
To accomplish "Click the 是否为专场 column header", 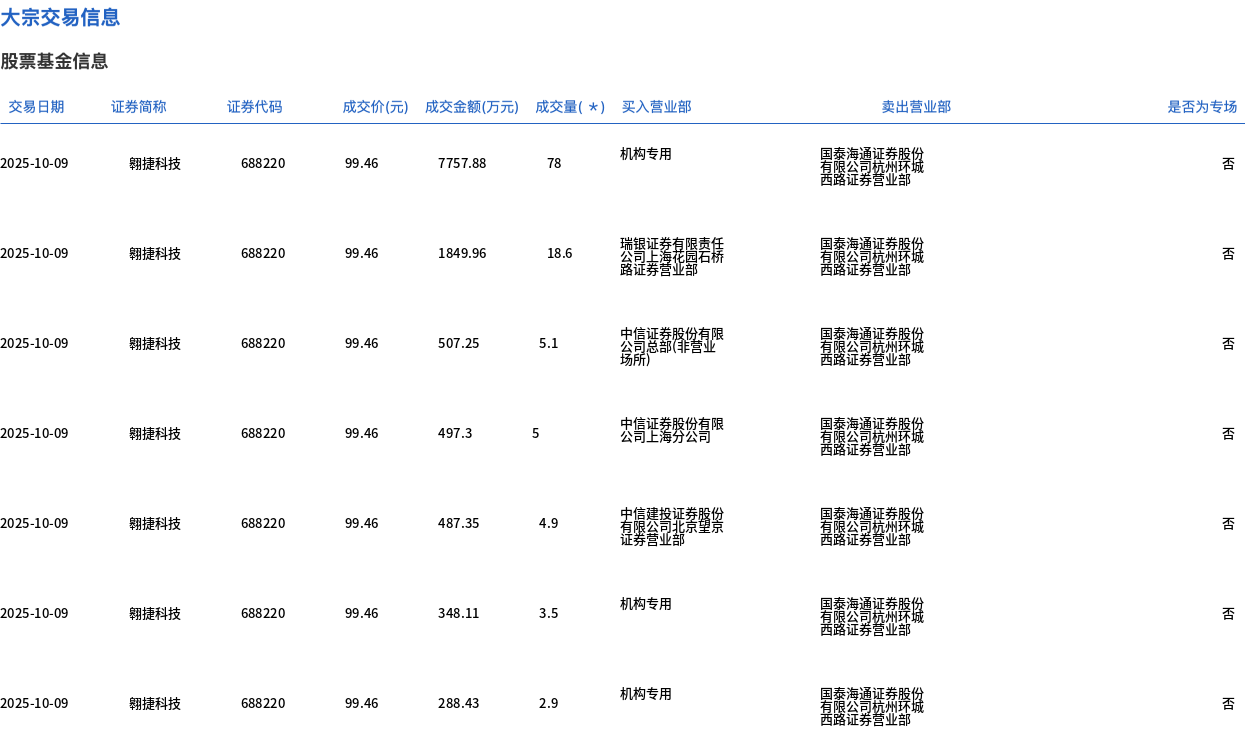I will pyautogui.click(x=1202, y=107).
